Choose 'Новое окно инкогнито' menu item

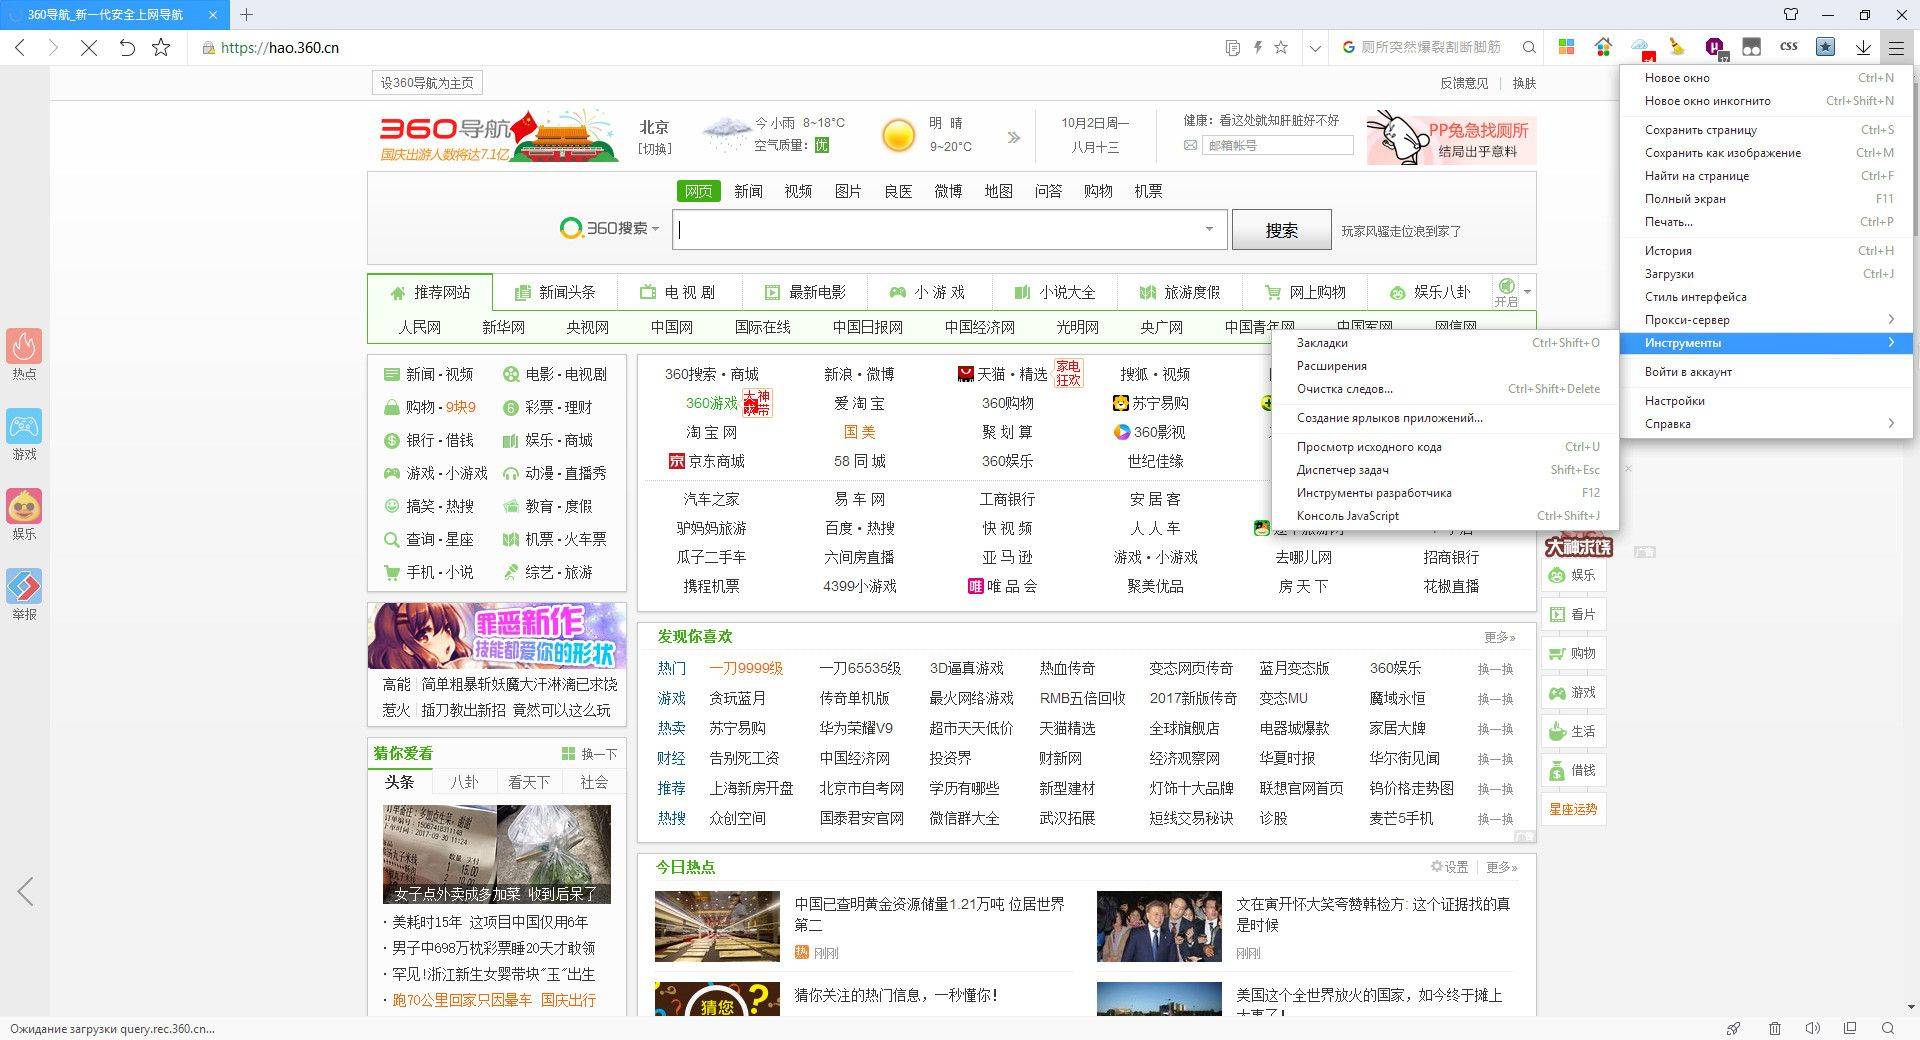(x=1766, y=100)
